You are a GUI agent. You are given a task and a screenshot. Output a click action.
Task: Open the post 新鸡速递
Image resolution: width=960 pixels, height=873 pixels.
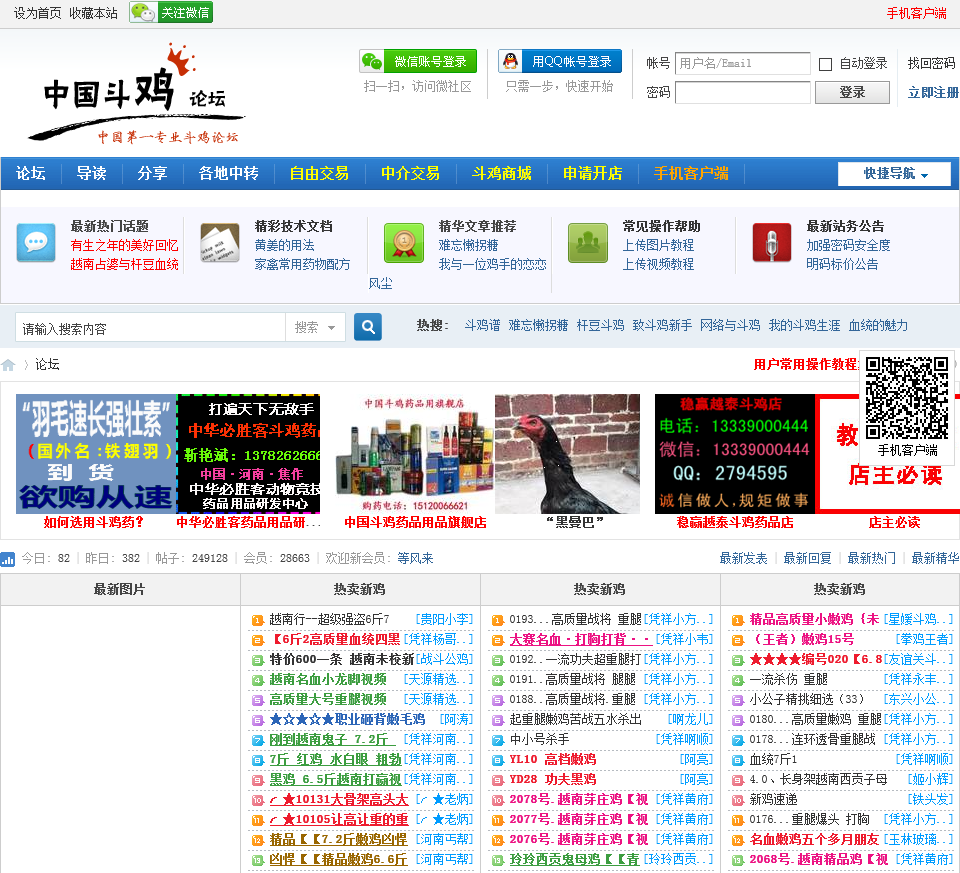pos(773,800)
